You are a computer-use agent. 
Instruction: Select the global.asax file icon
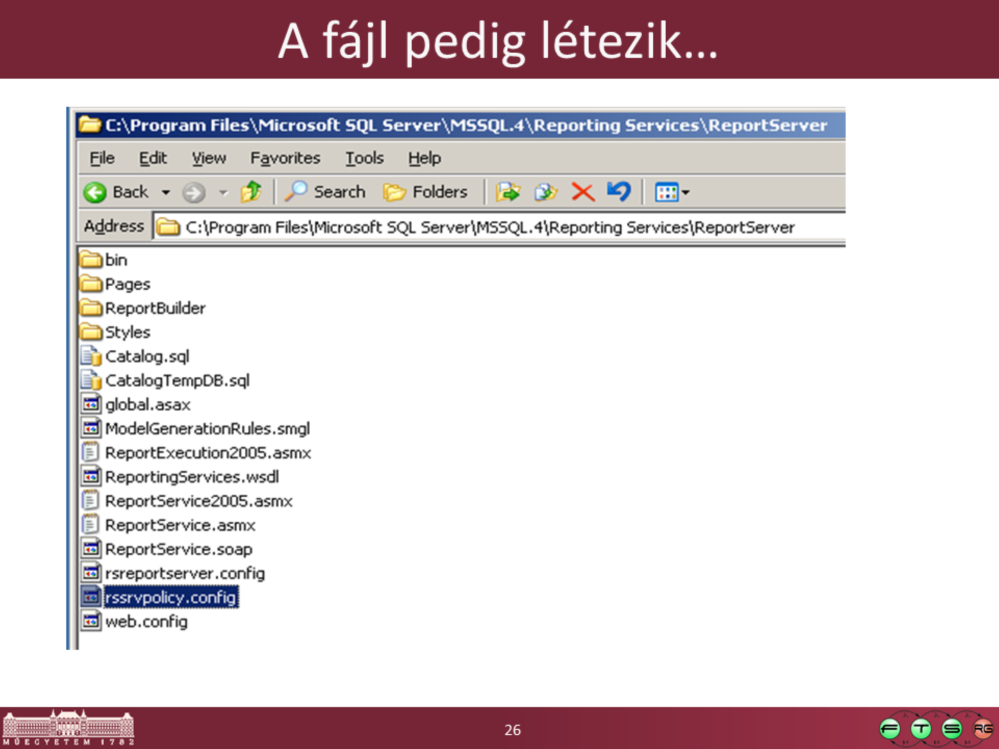tap(91, 404)
